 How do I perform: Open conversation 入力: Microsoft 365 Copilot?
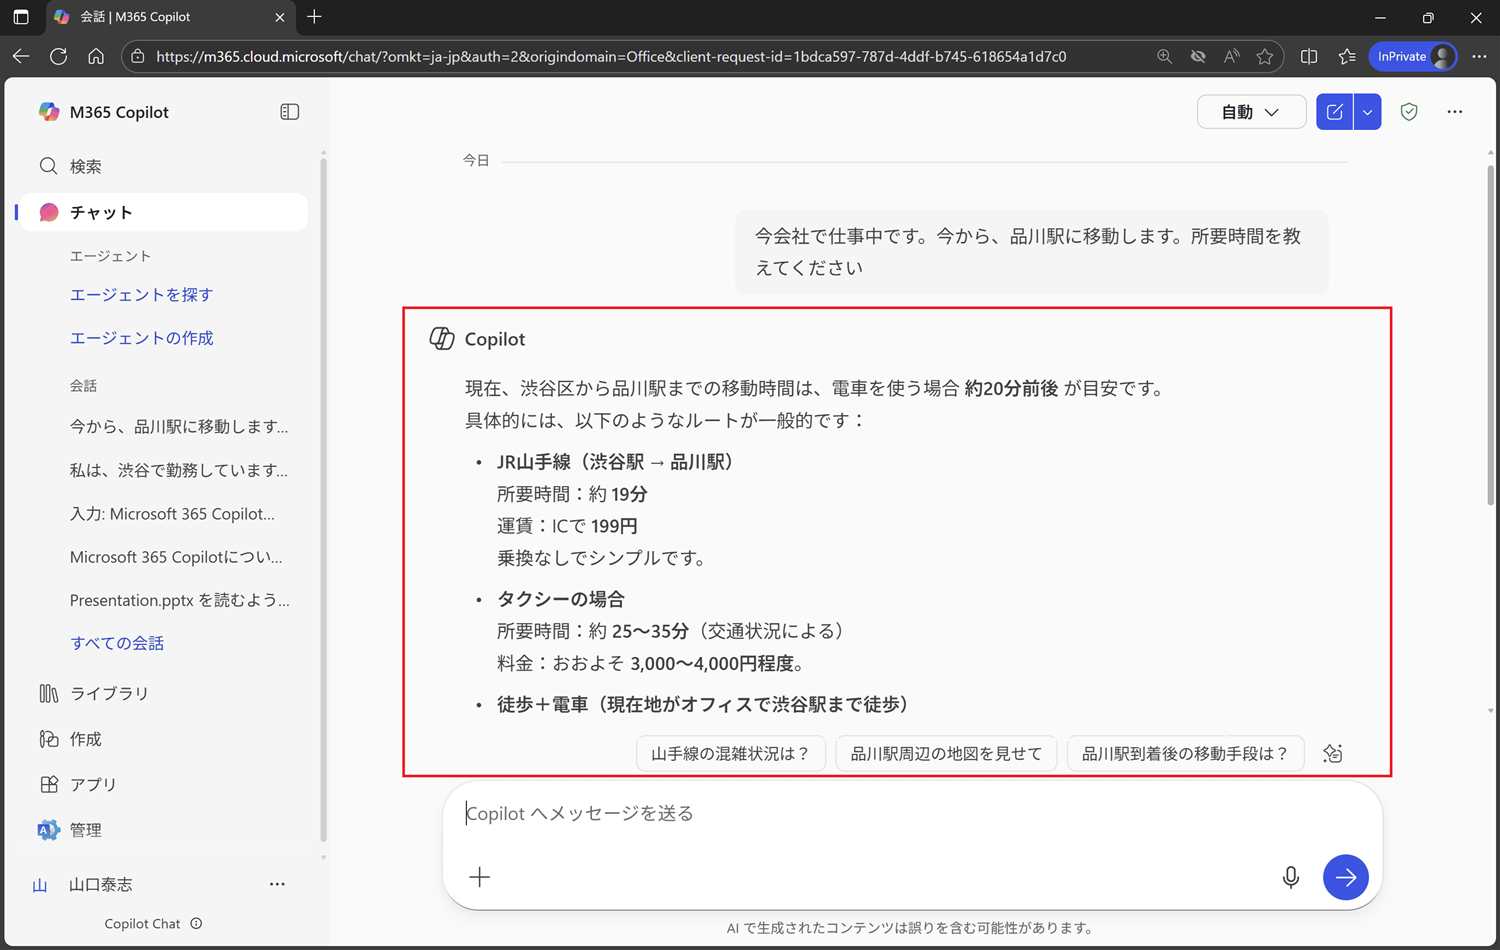pyautogui.click(x=172, y=514)
